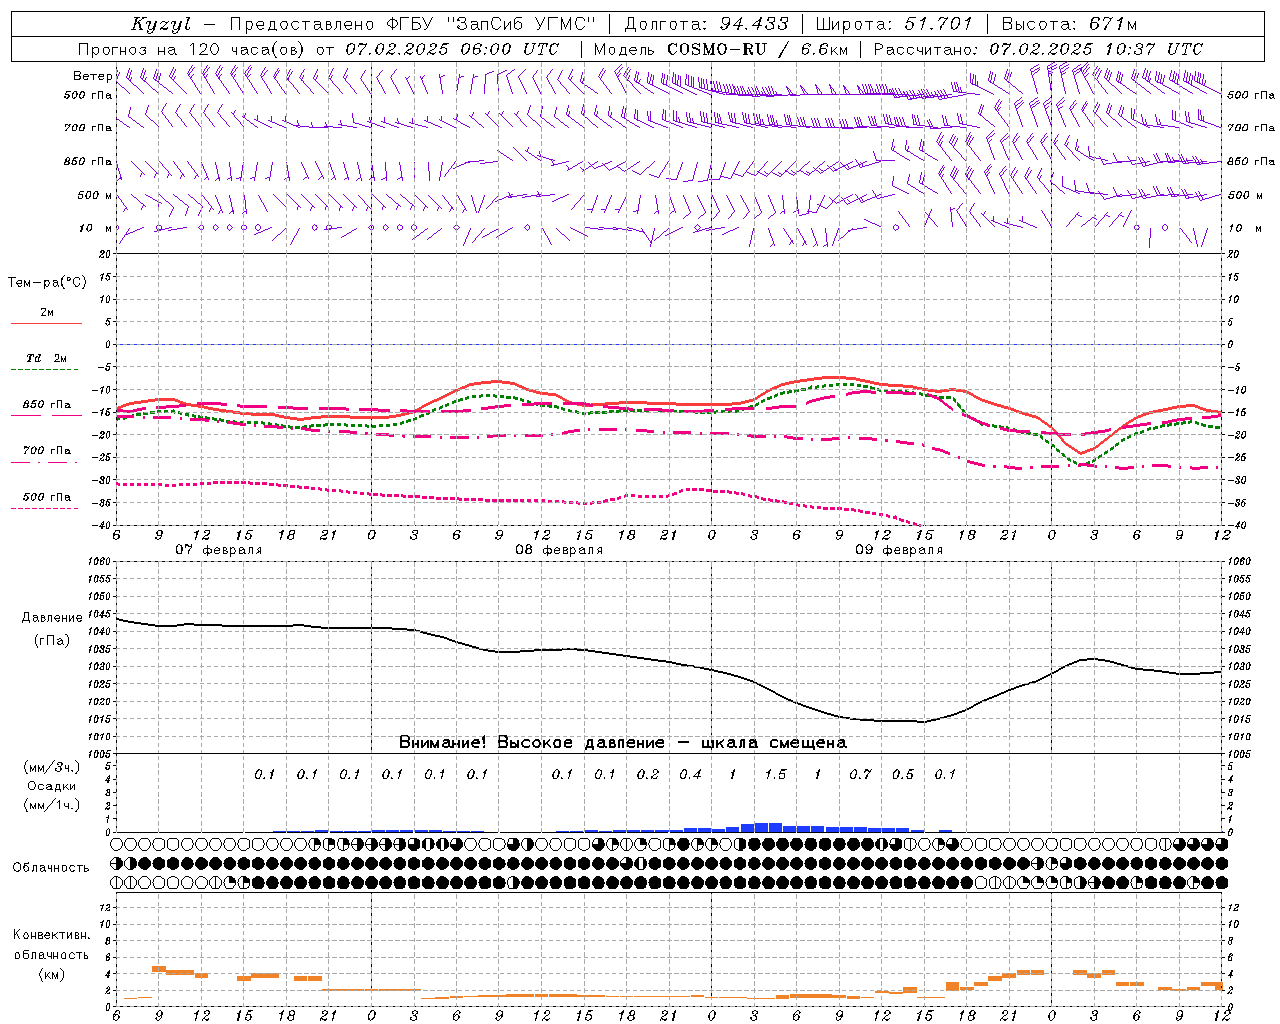Click the "Td 2м" dew point legend entry
The image size is (1280, 1024).
[x=47, y=358]
